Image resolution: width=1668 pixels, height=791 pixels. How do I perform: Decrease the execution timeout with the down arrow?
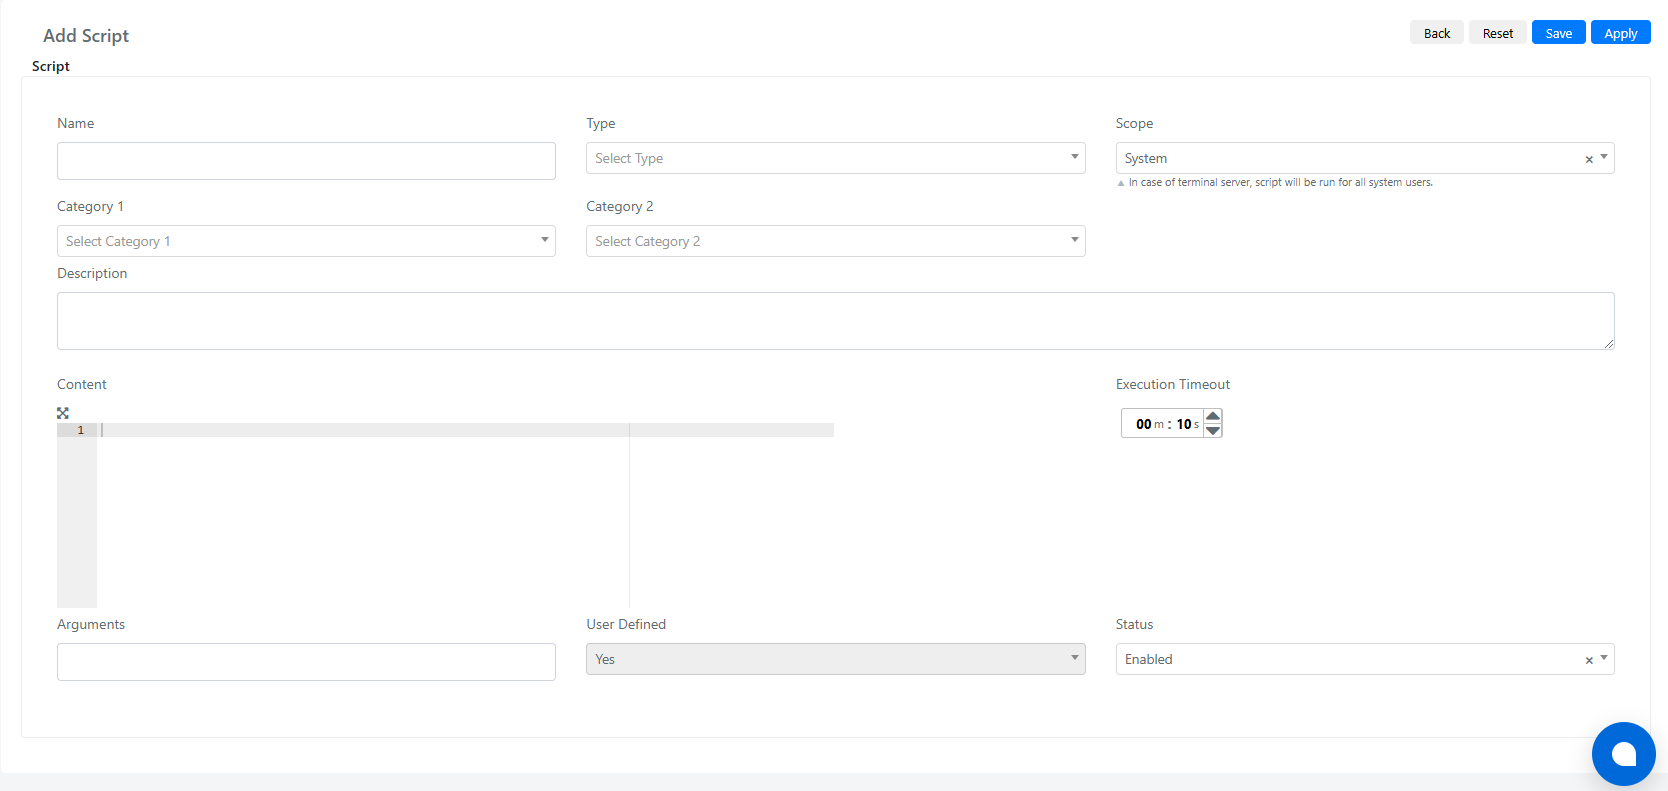(x=1213, y=431)
